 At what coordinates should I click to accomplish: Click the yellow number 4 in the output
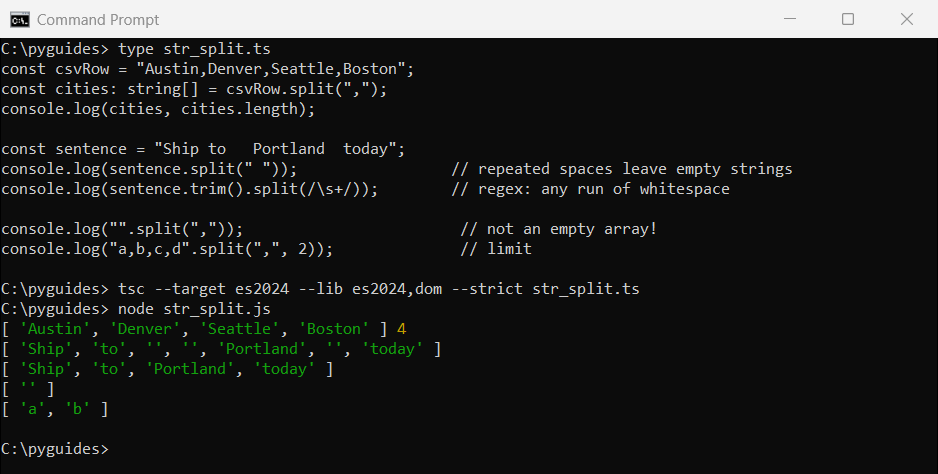[x=401, y=329]
